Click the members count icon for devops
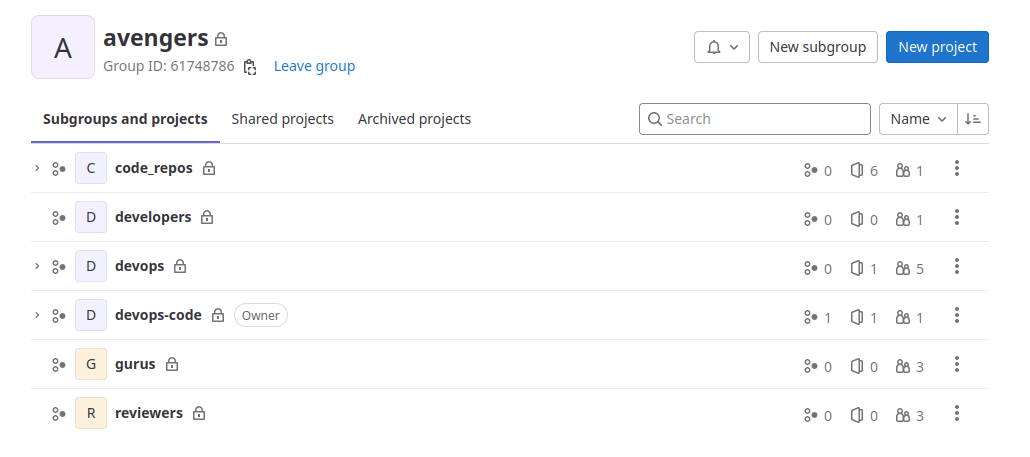This screenshot has height=457, width=1030. point(903,268)
